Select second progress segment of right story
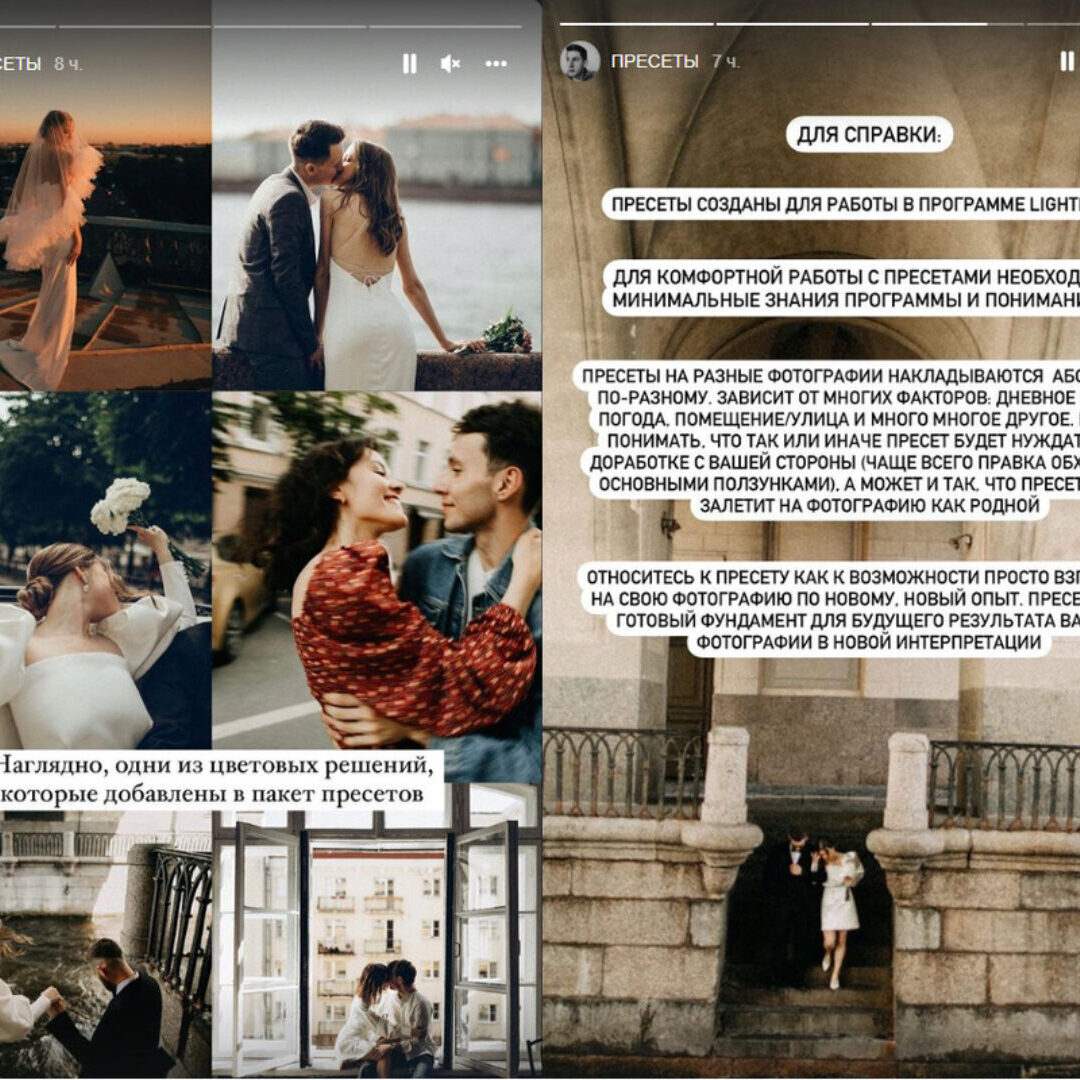Viewport: 1080px width, 1080px height. click(x=791, y=24)
